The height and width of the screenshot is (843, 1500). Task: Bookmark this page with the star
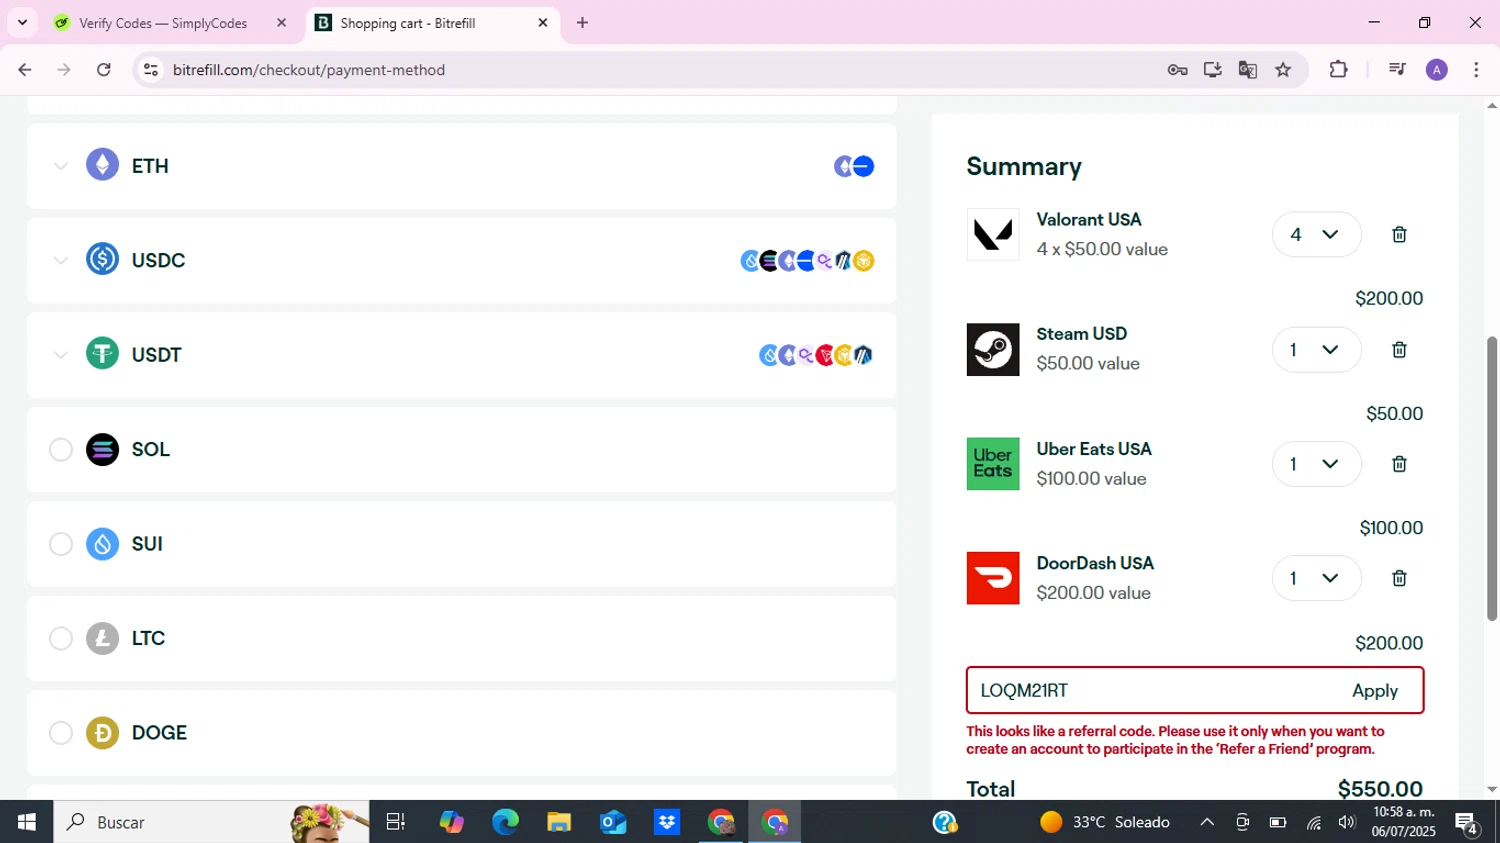pos(1283,70)
